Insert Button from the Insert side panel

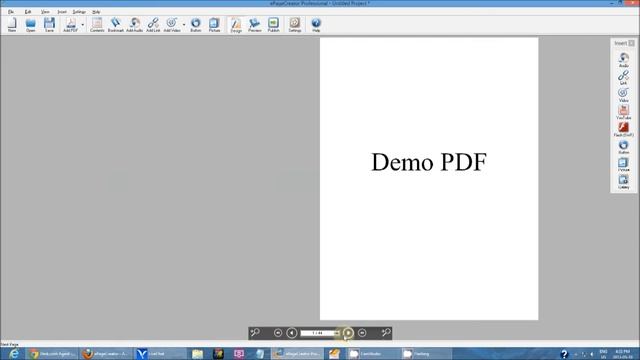point(623,147)
